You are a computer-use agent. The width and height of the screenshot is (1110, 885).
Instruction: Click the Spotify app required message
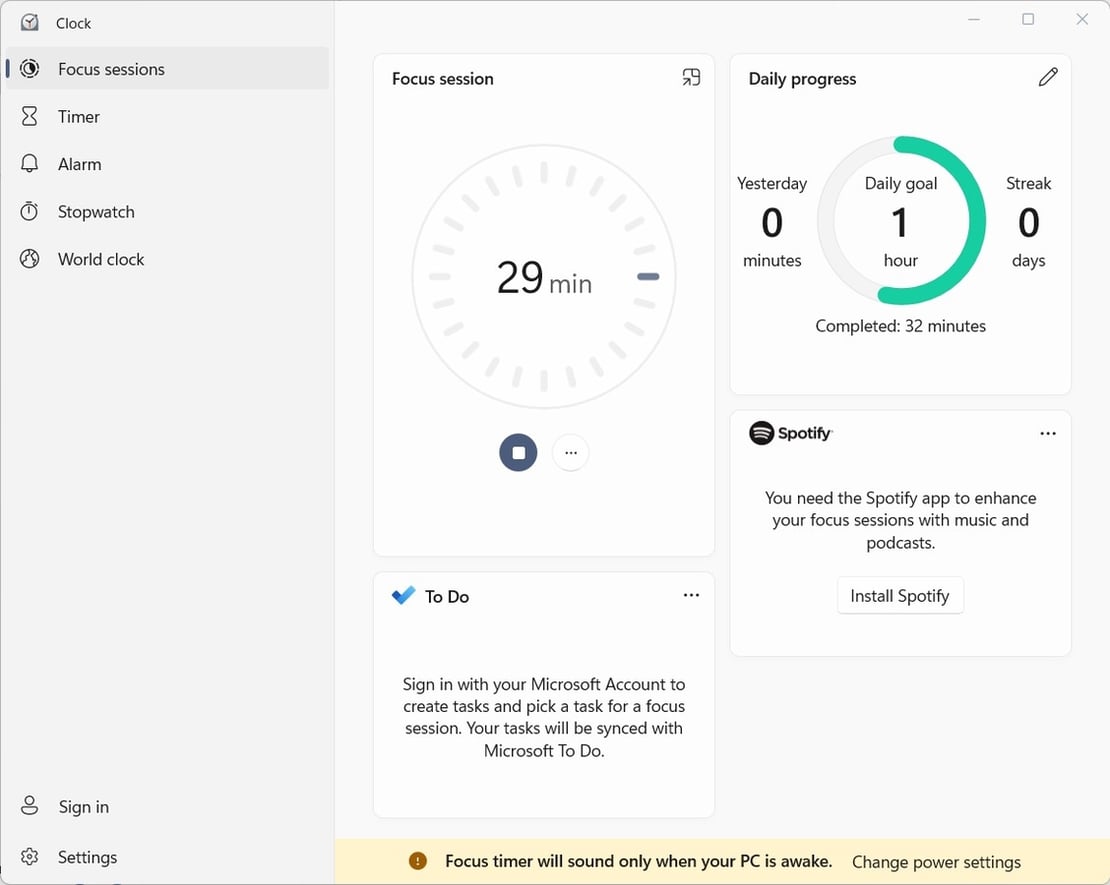900,520
